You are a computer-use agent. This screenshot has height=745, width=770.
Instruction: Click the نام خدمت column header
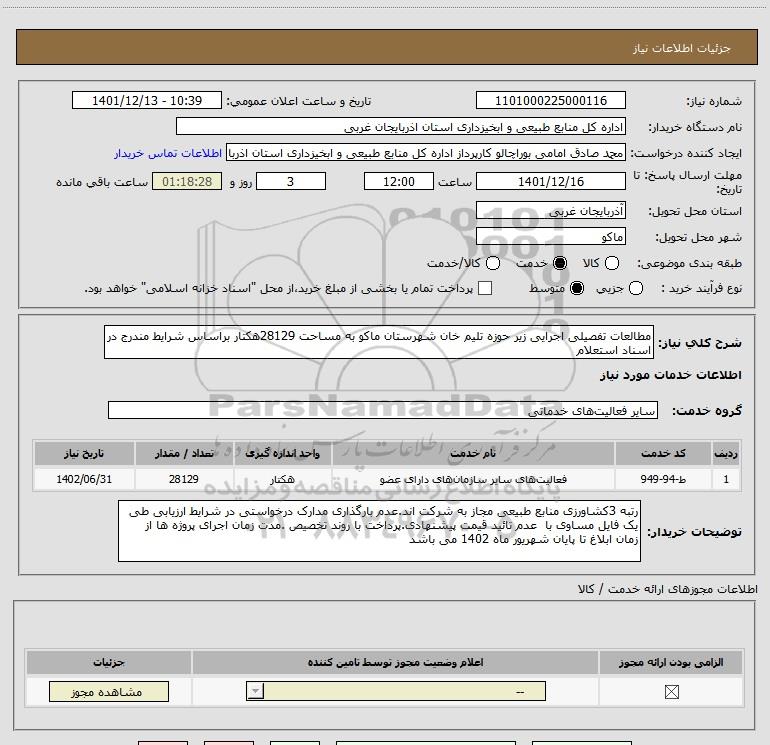point(473,453)
